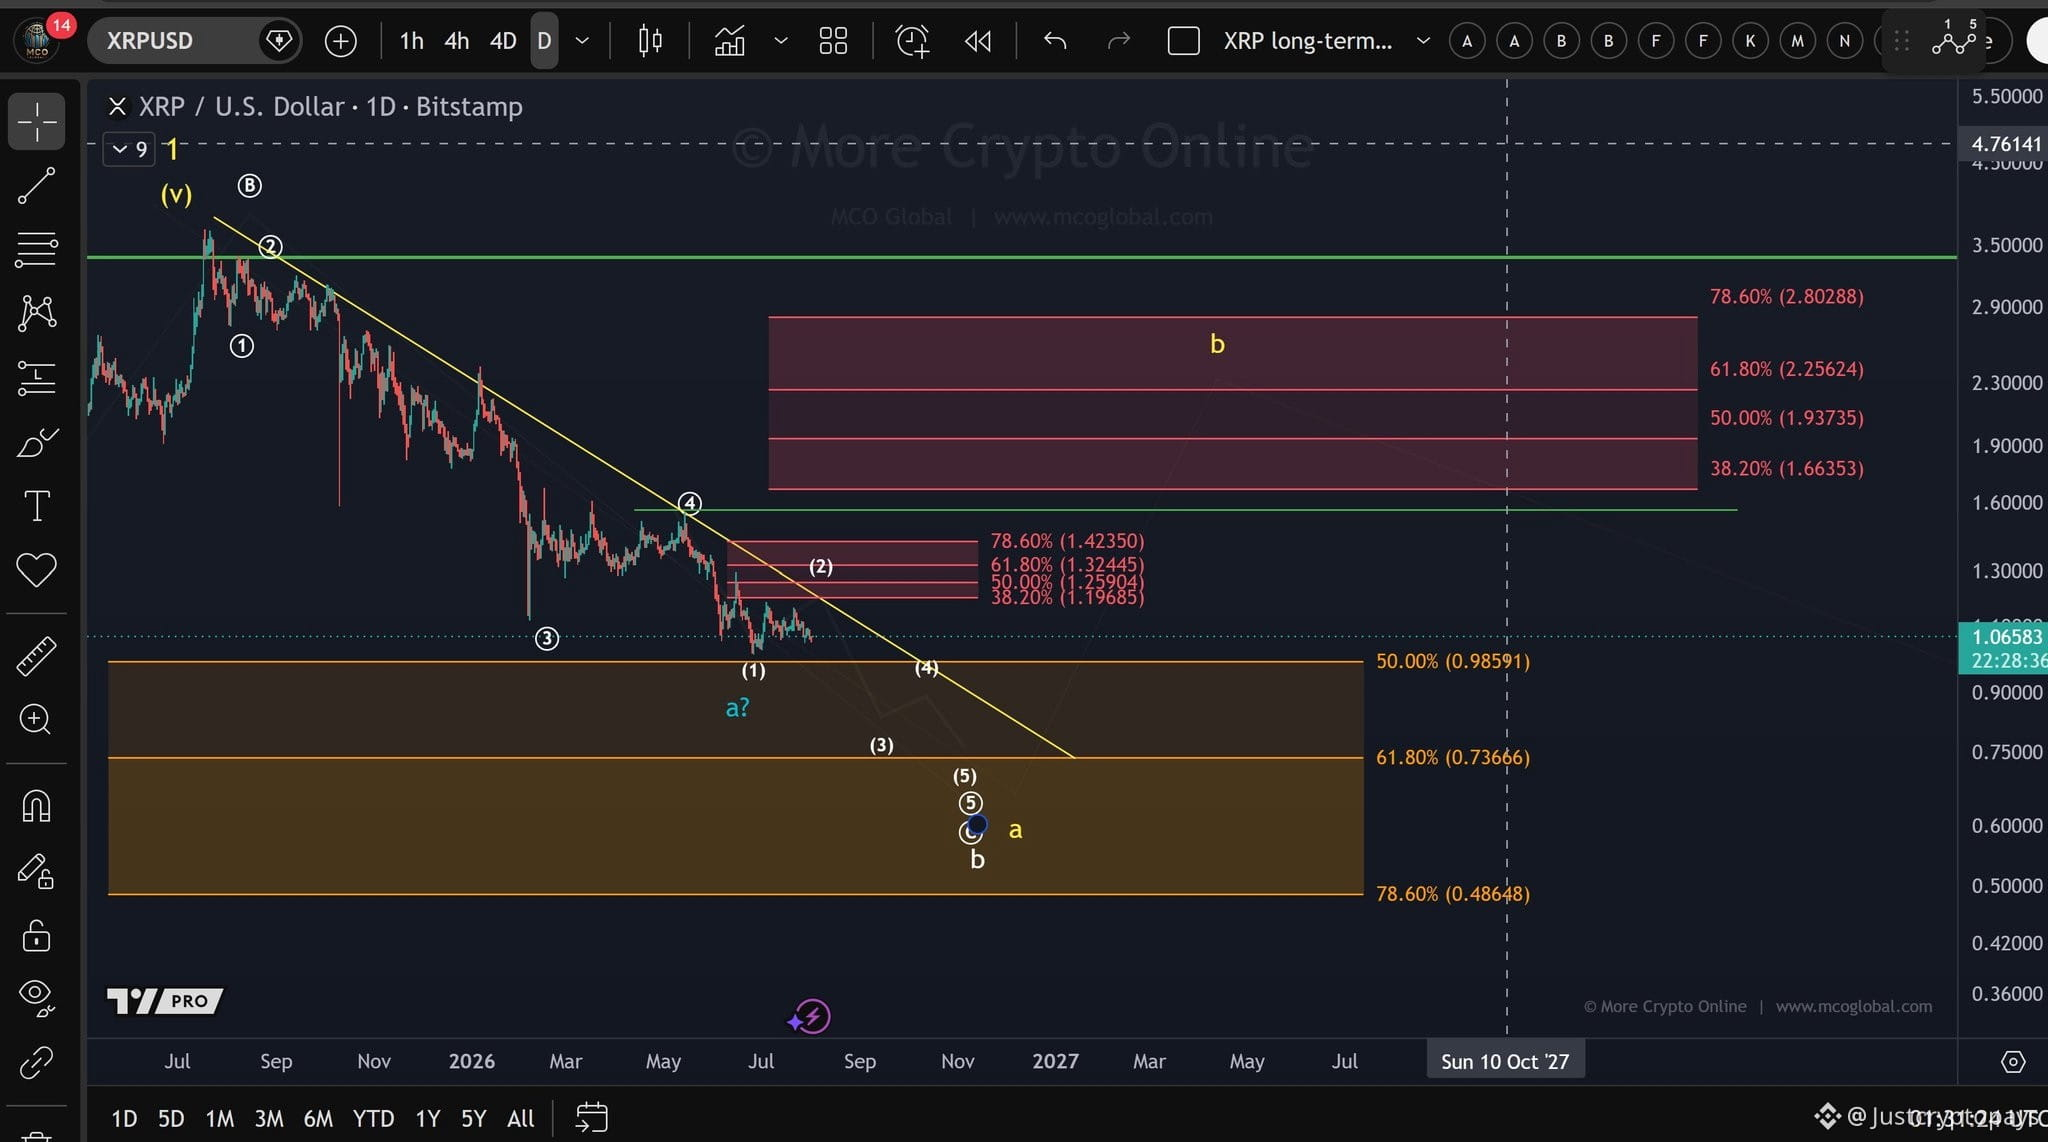
Task: Expand the indicator templates dropdown arrow
Action: 781,41
